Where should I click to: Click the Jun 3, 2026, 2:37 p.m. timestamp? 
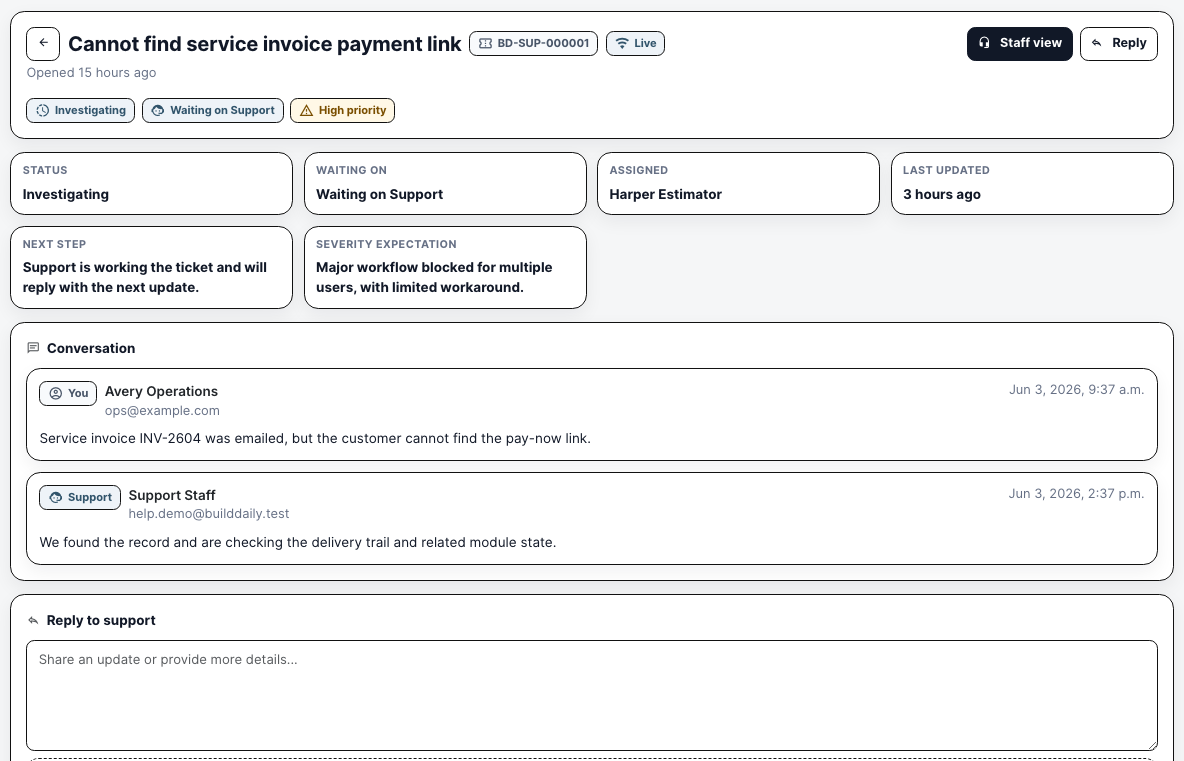click(x=1077, y=494)
